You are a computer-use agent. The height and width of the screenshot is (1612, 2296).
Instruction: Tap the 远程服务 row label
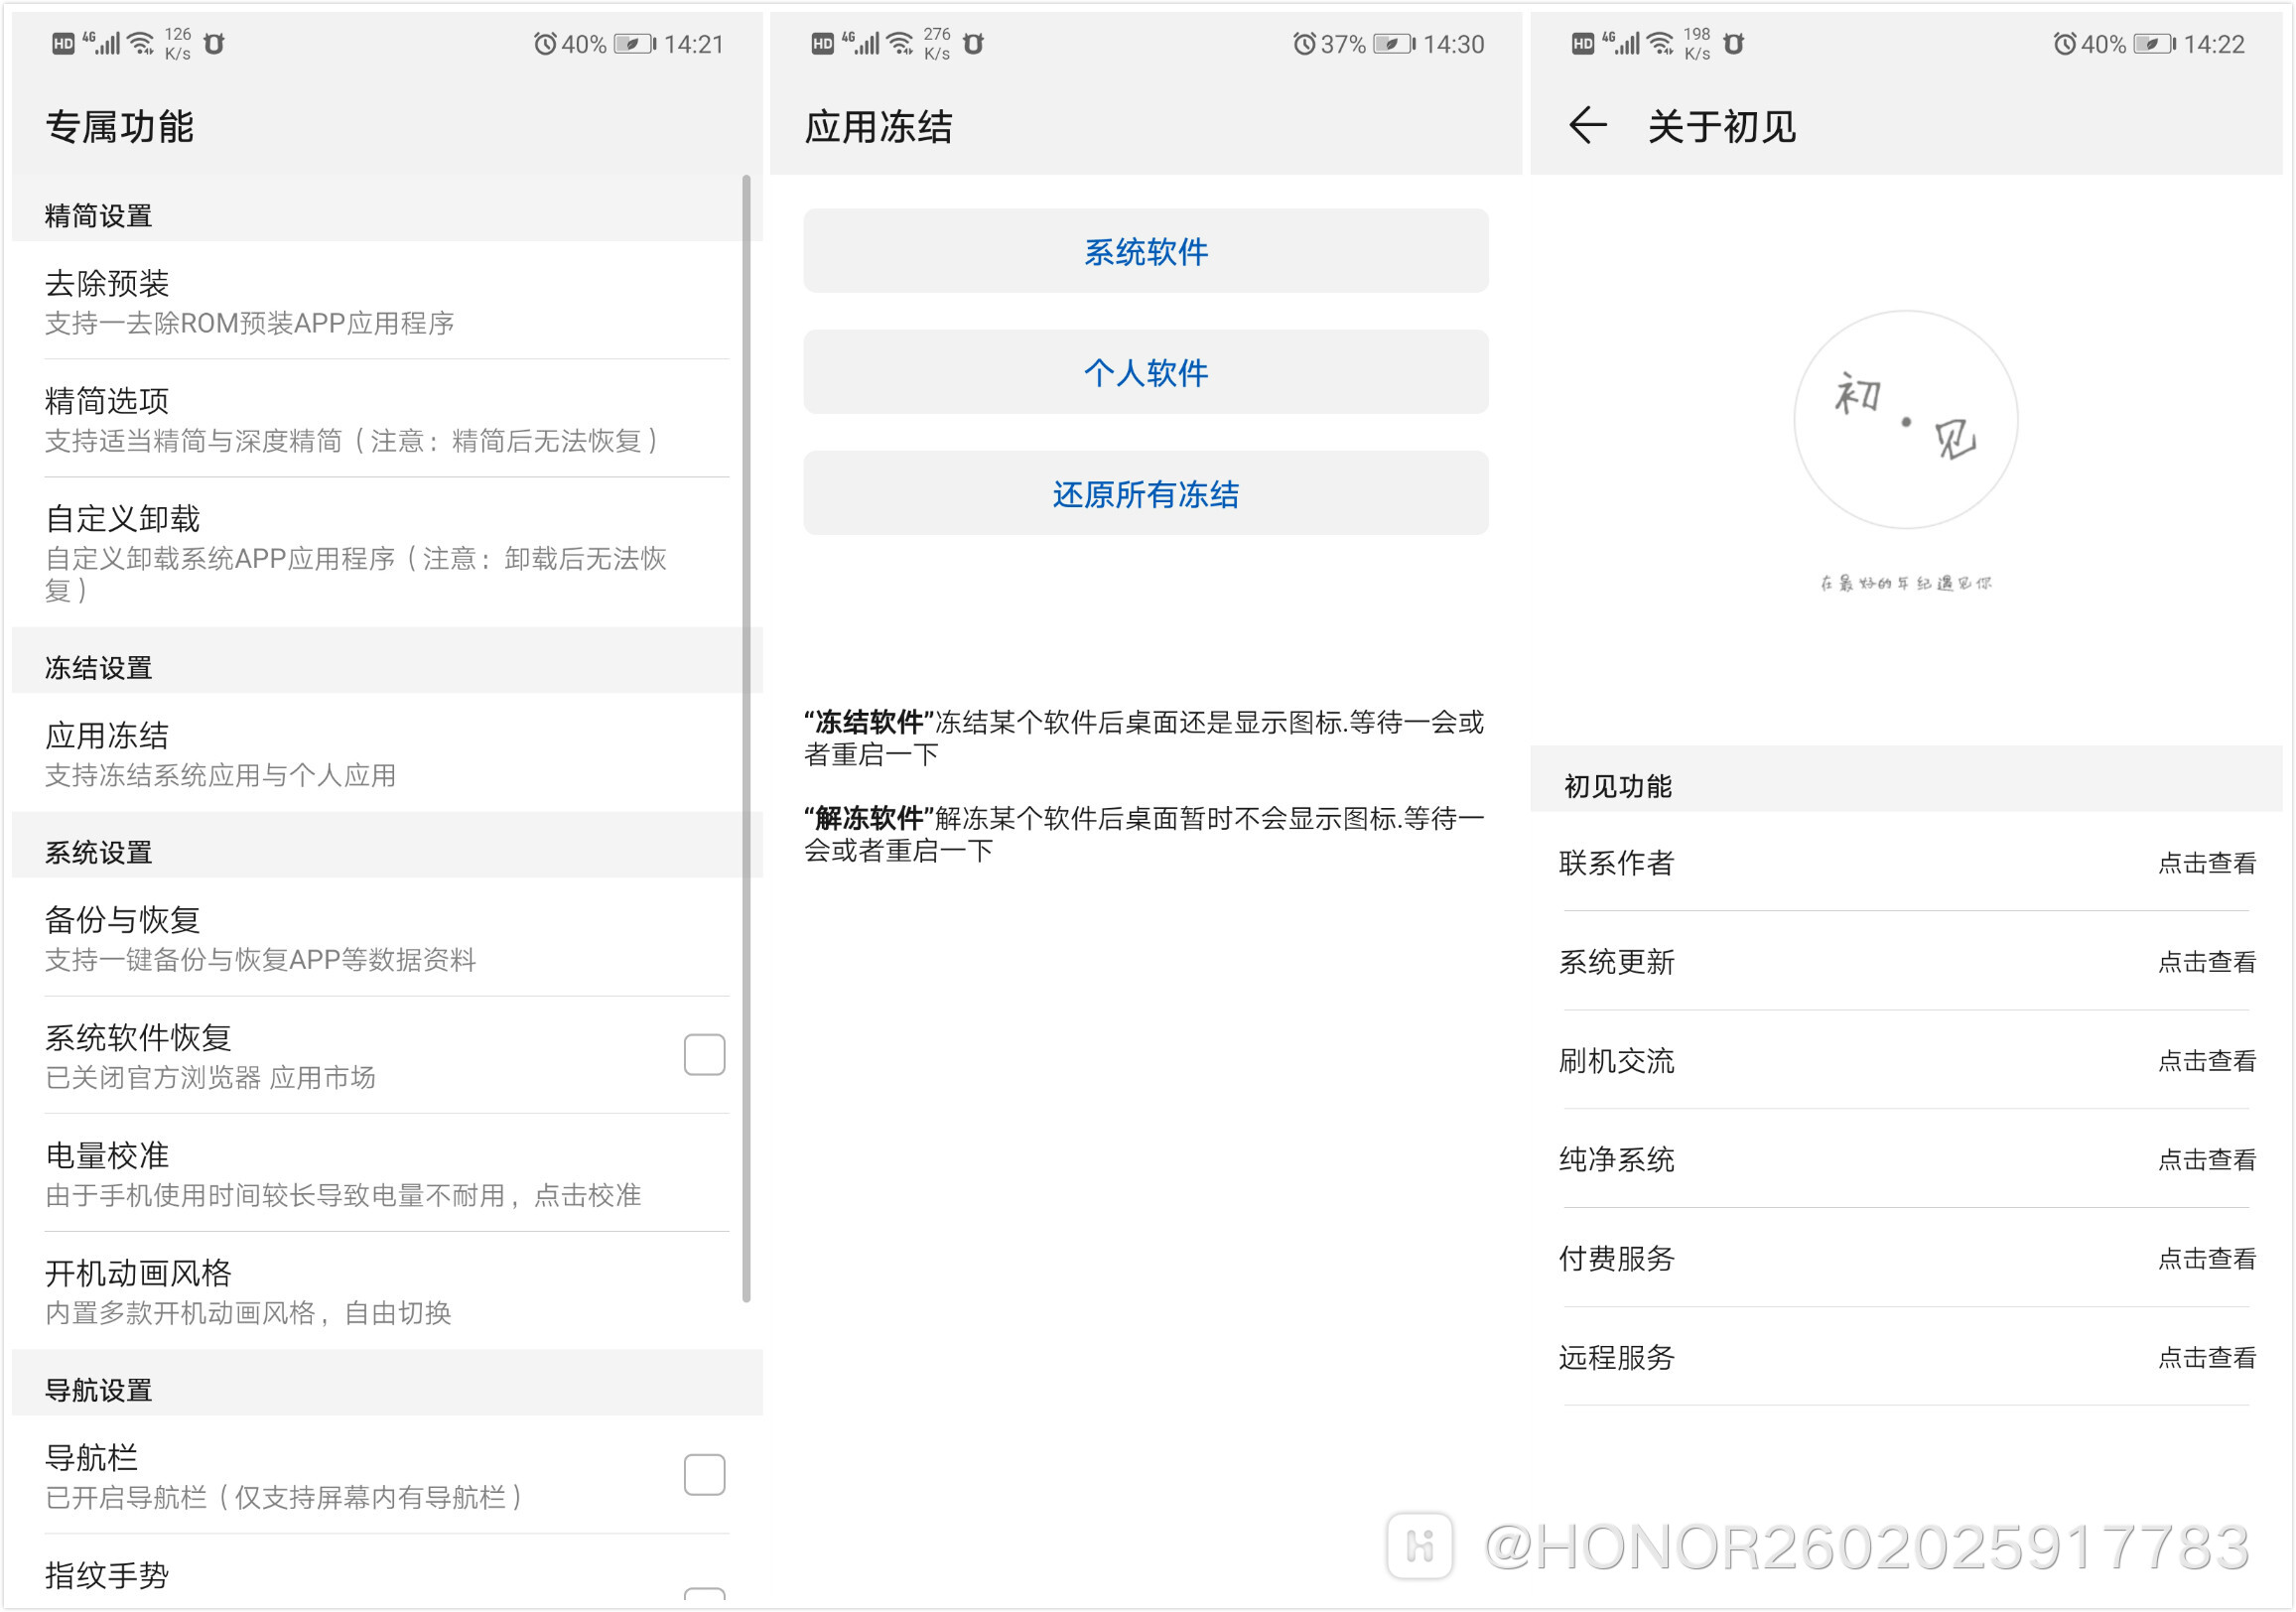coord(1616,1358)
